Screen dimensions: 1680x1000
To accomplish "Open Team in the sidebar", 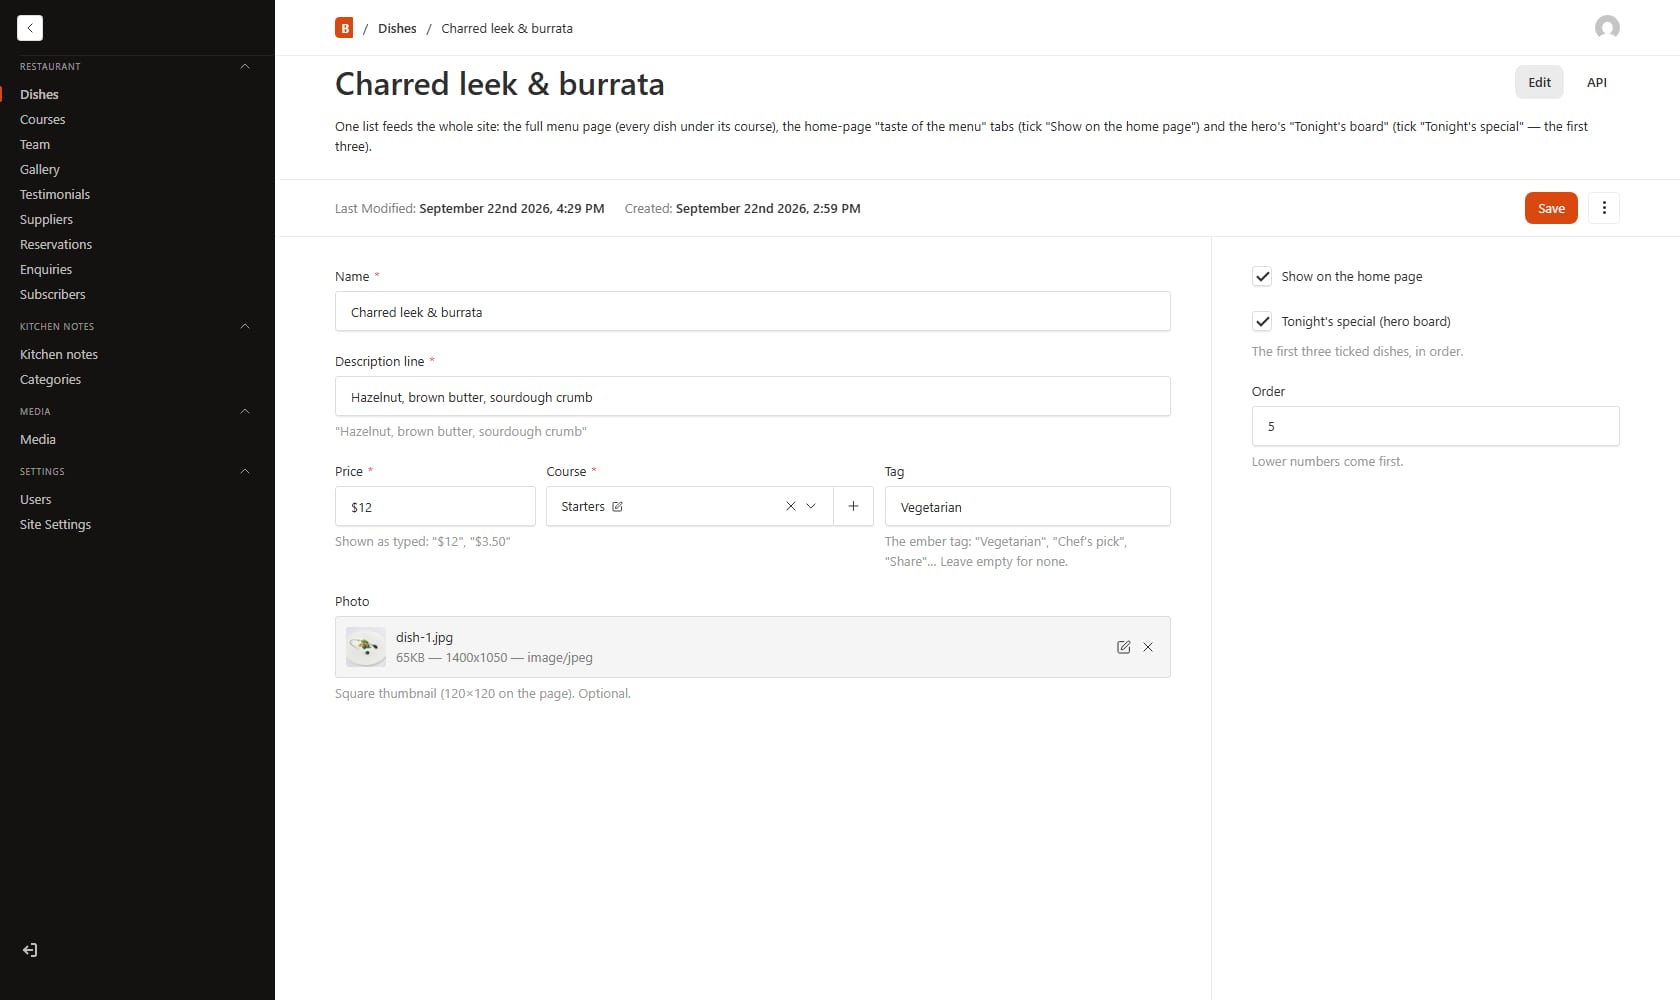I will [35, 144].
